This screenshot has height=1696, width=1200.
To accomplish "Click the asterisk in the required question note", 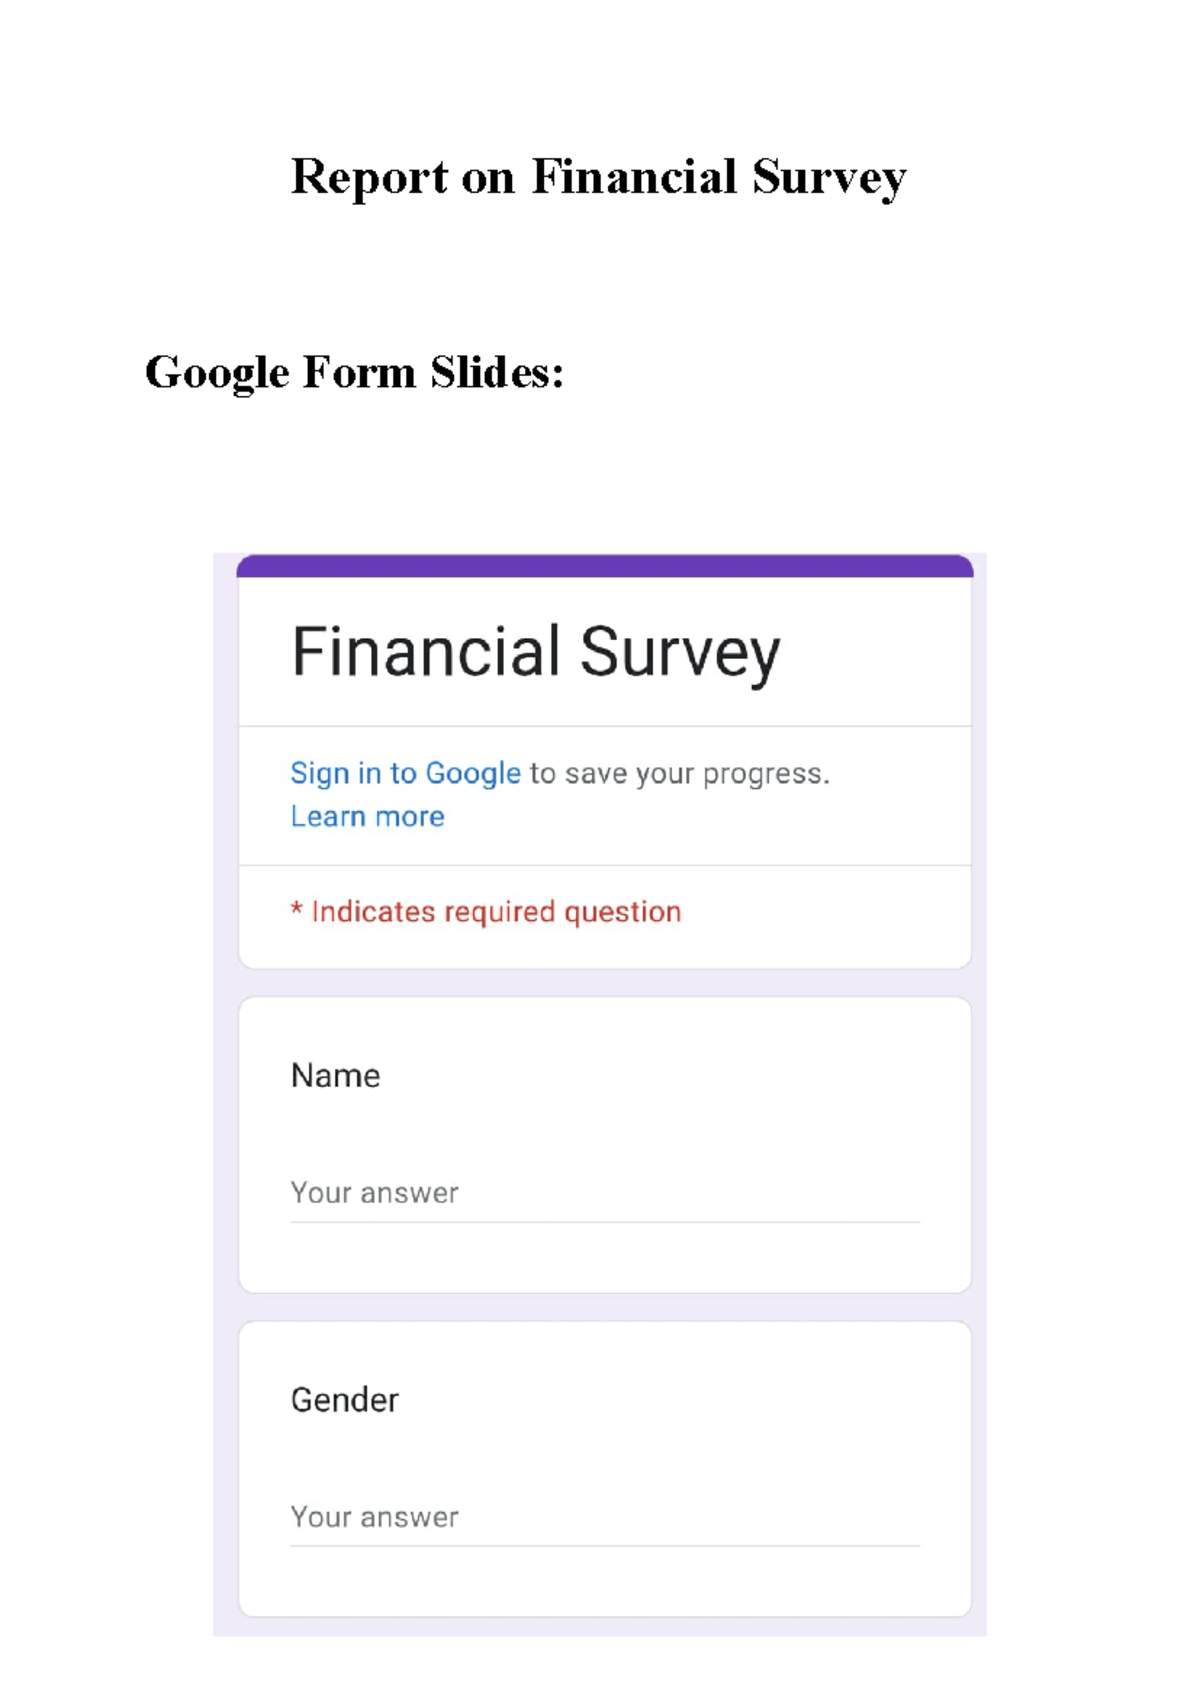I will coord(296,911).
